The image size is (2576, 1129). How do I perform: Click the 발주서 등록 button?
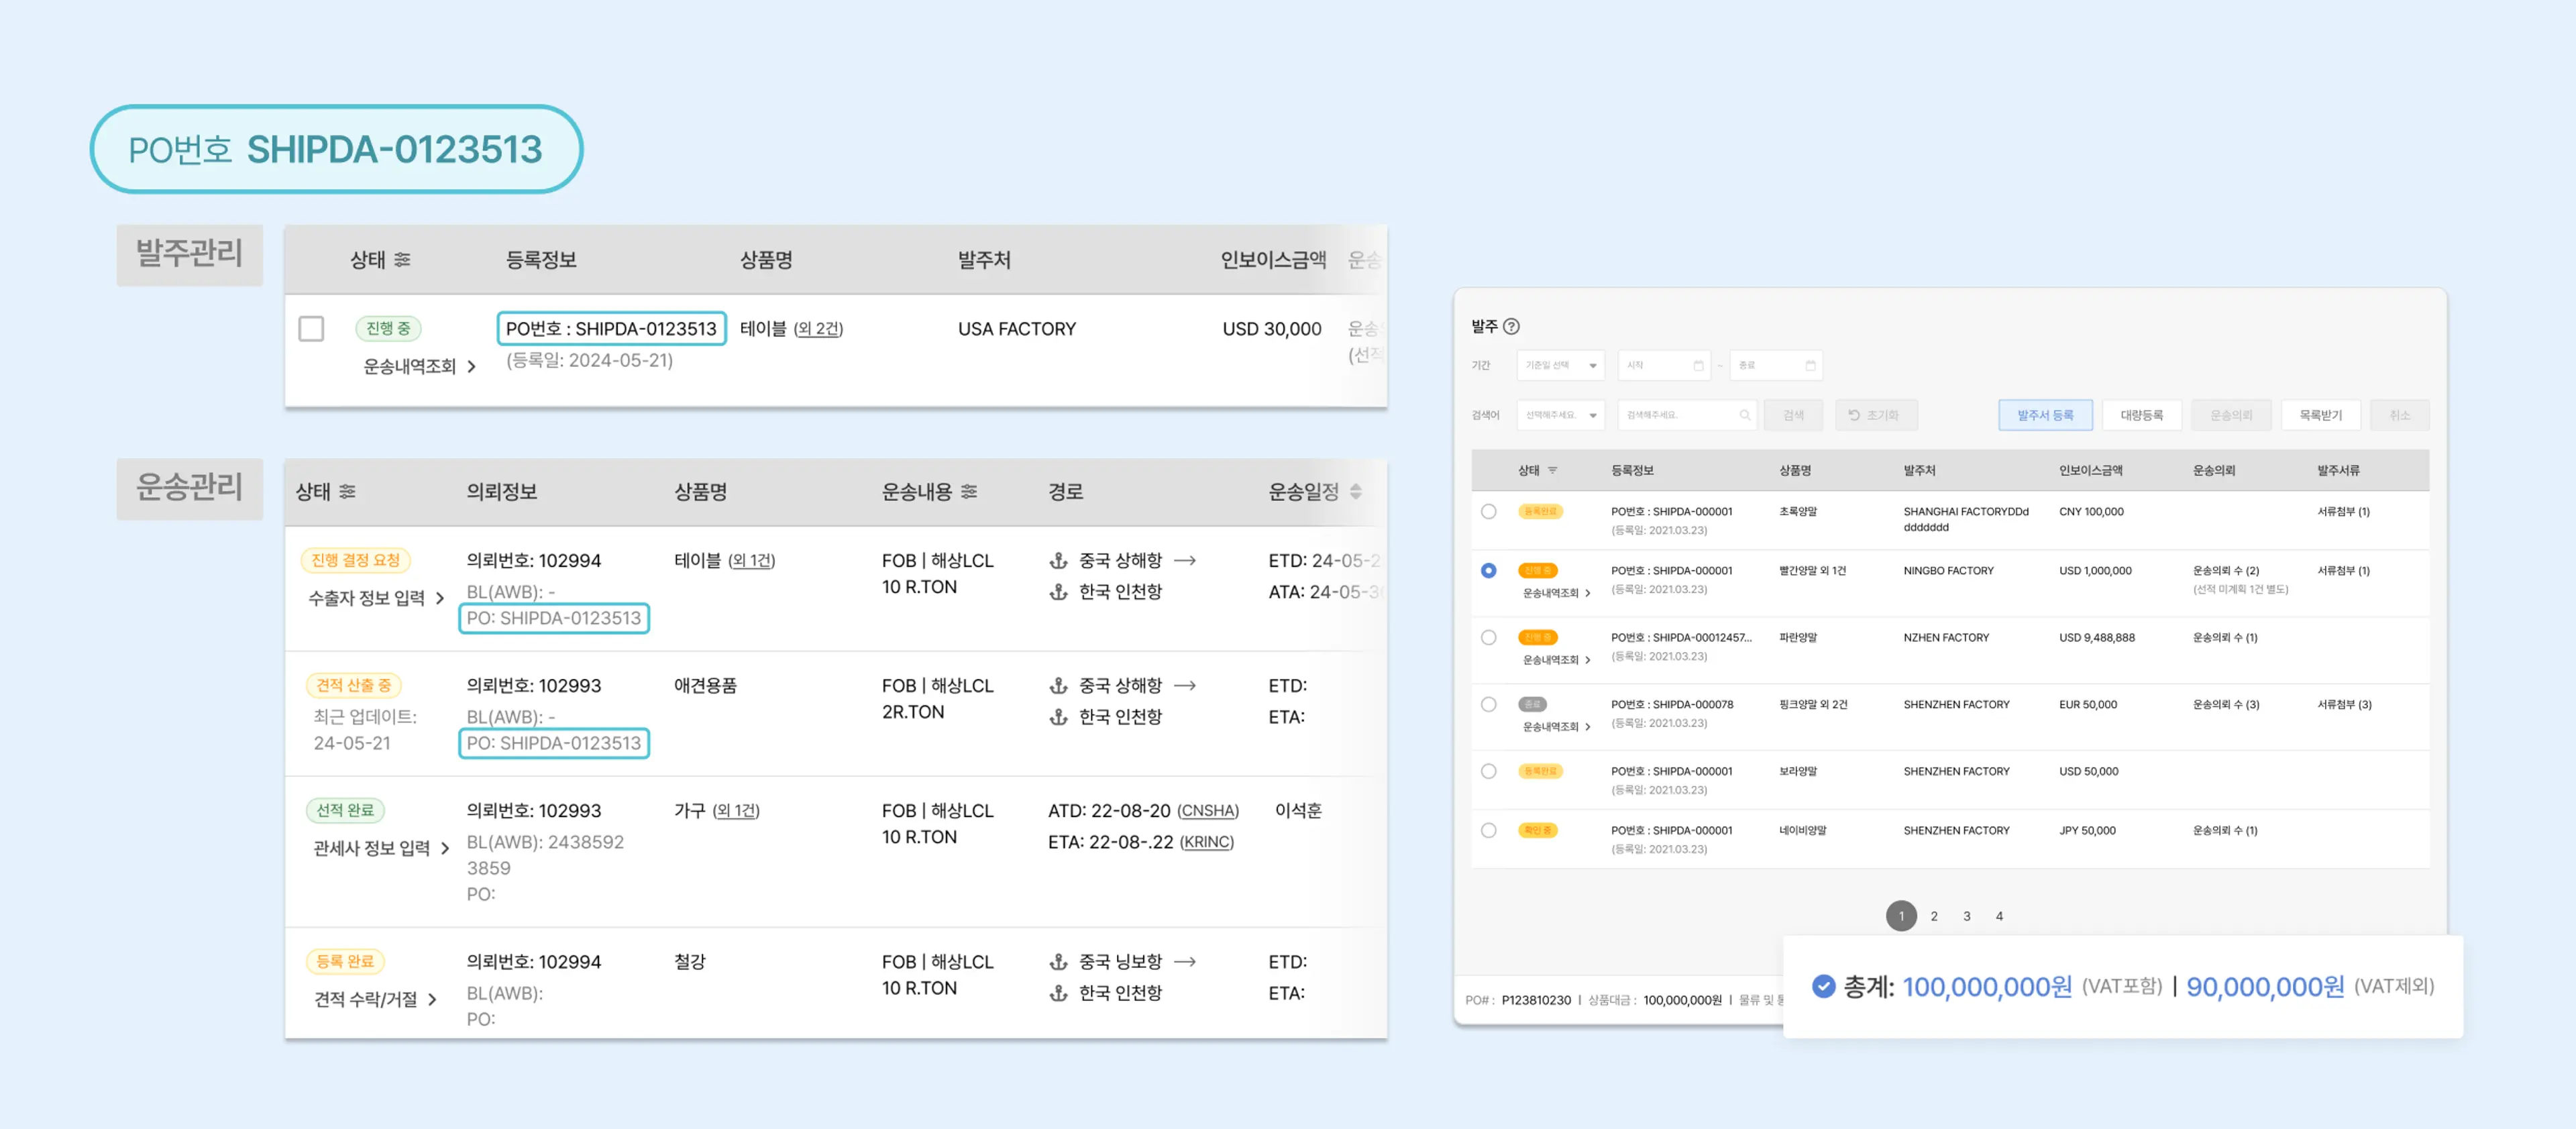click(x=2045, y=415)
